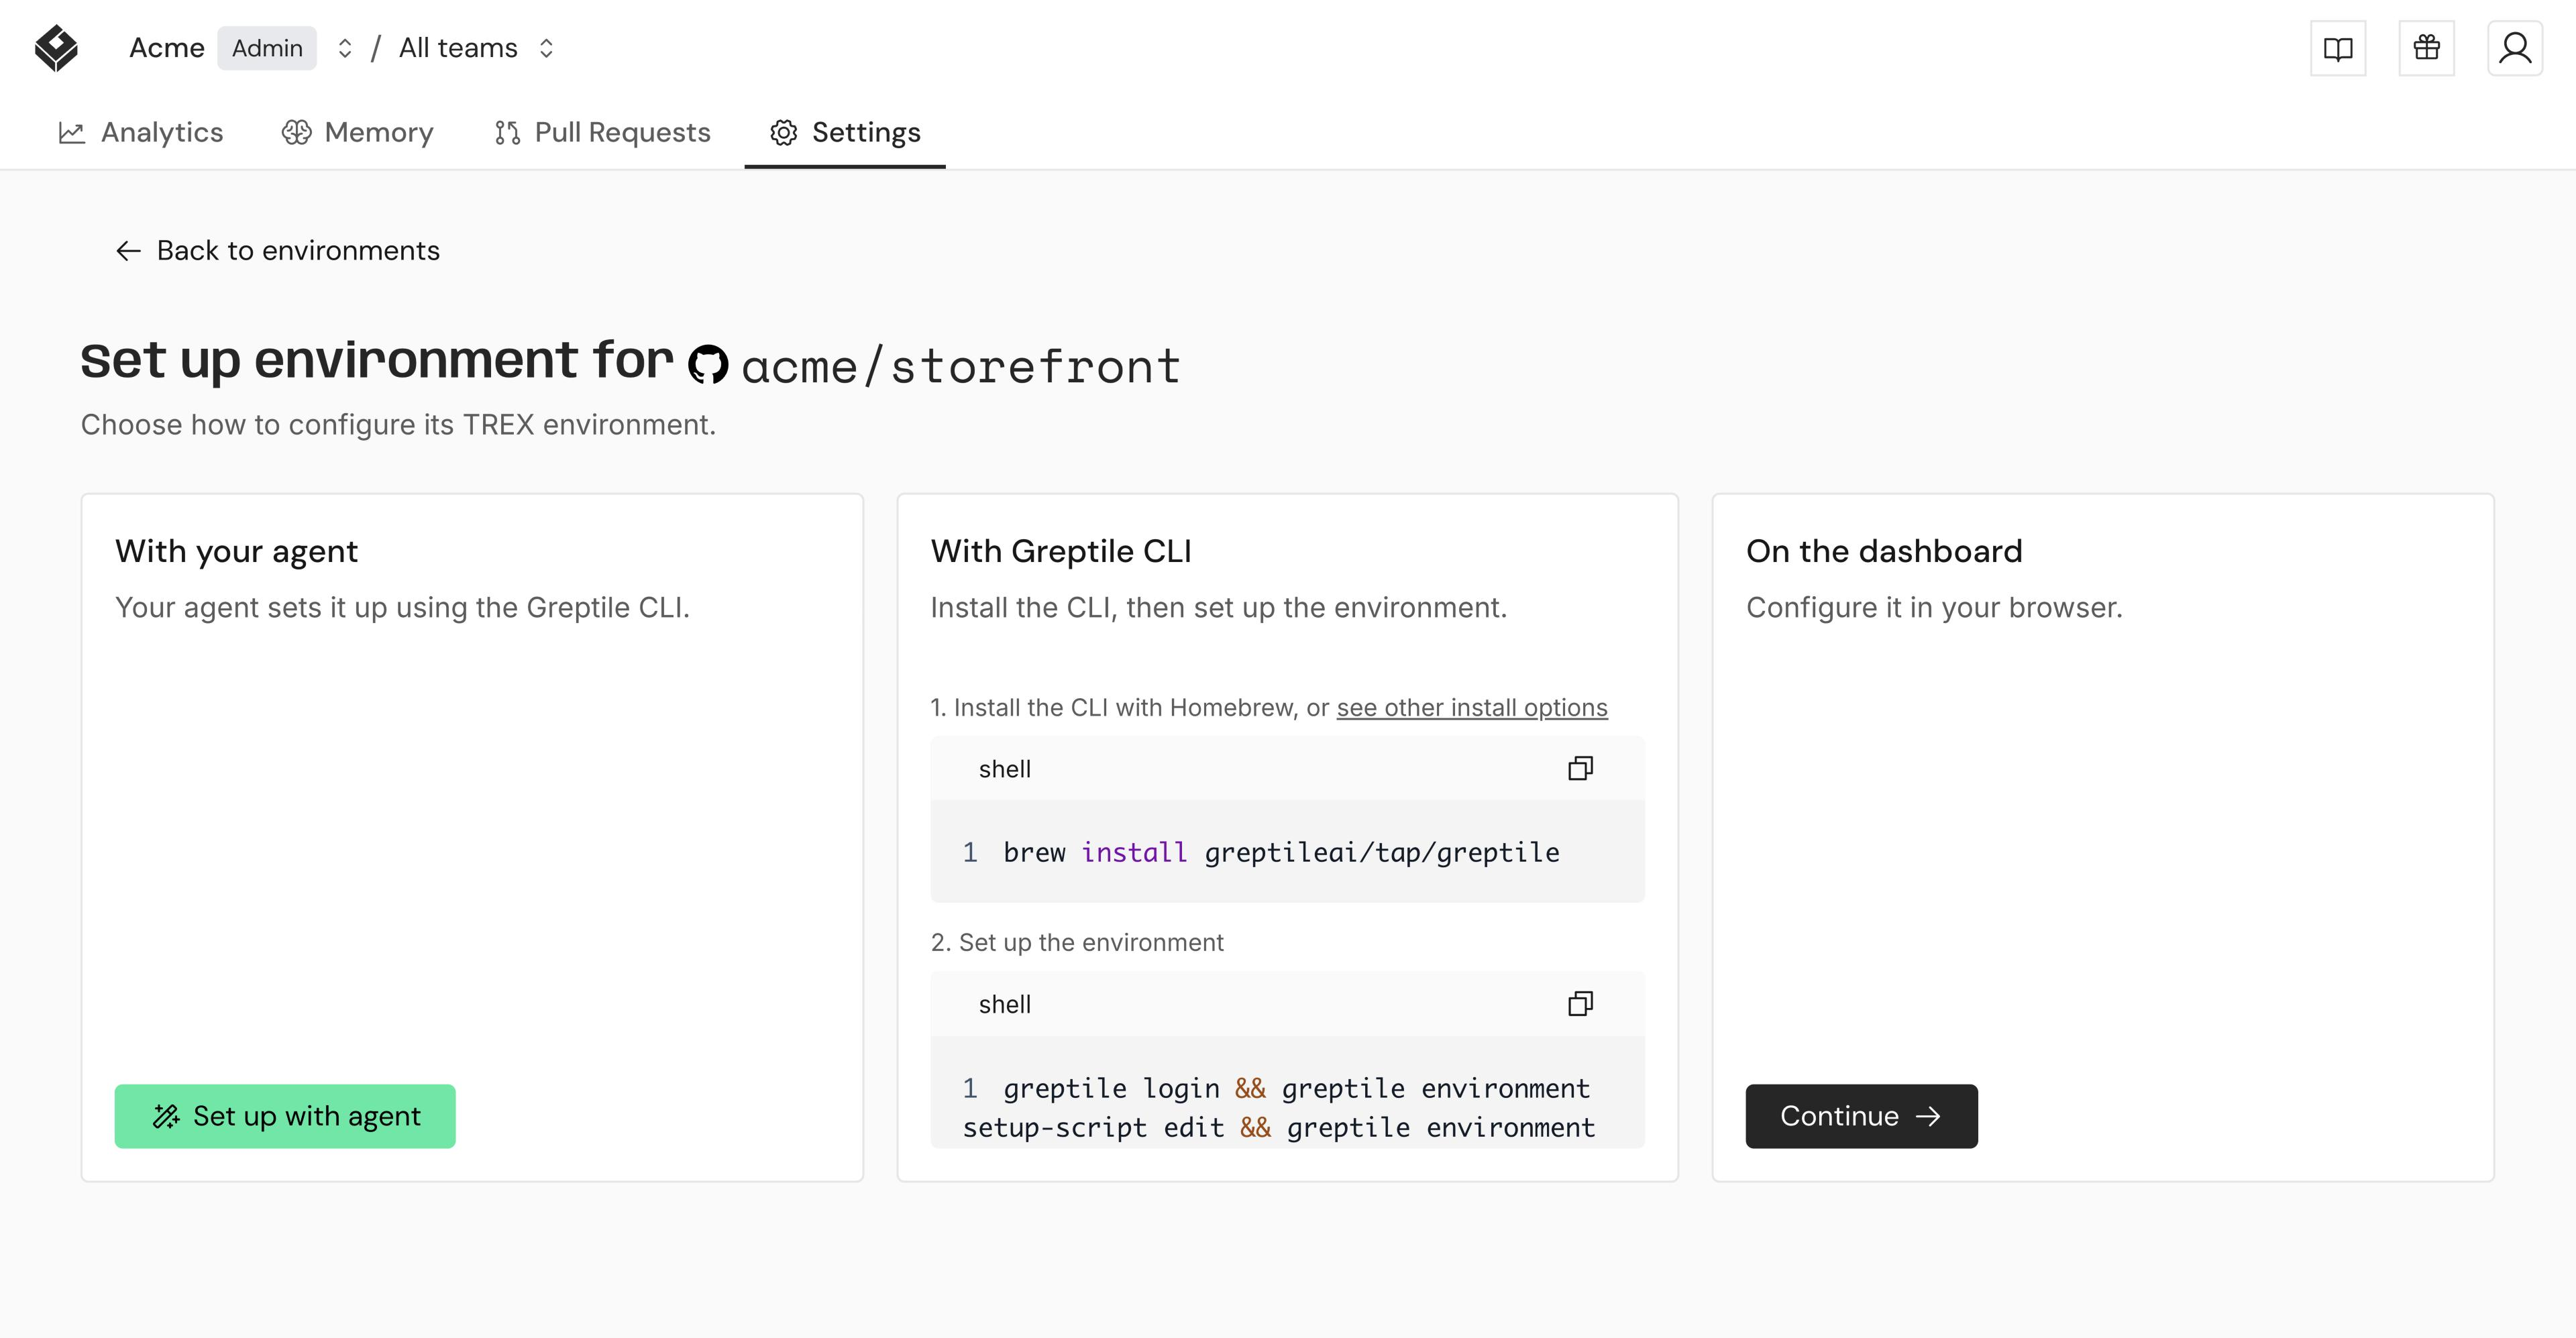Click the With your agent heading
Image resolution: width=2576 pixels, height=1338 pixels.
[236, 551]
